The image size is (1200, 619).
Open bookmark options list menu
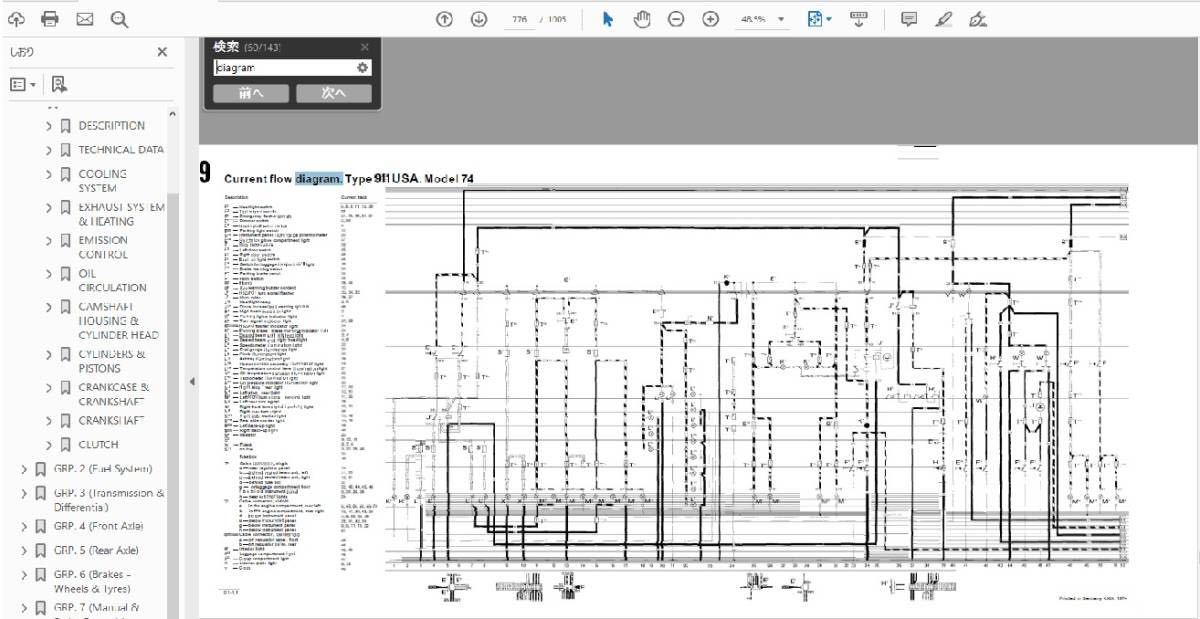(23, 85)
